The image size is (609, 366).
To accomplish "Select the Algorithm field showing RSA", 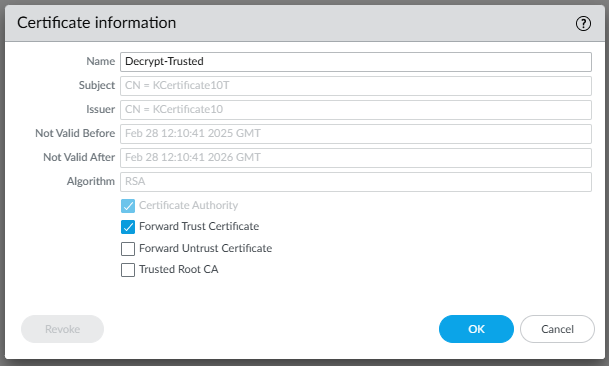I will coord(356,182).
